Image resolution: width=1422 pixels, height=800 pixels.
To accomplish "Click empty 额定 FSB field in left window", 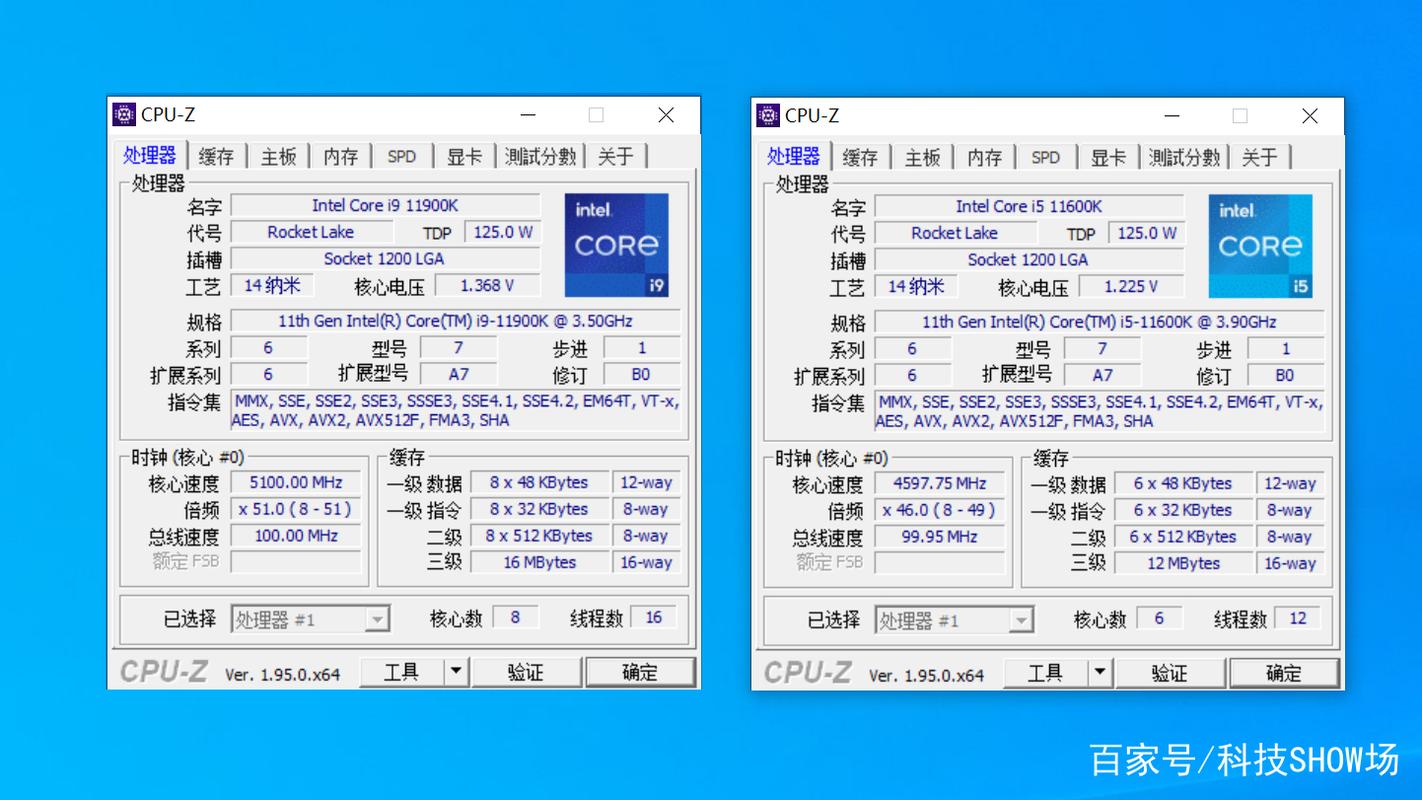I will coord(296,562).
